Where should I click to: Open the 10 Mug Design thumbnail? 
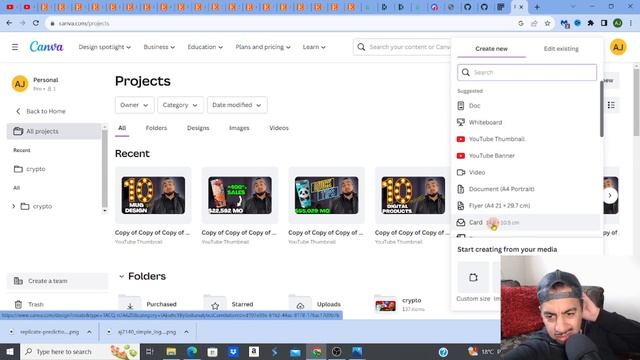pos(153,196)
